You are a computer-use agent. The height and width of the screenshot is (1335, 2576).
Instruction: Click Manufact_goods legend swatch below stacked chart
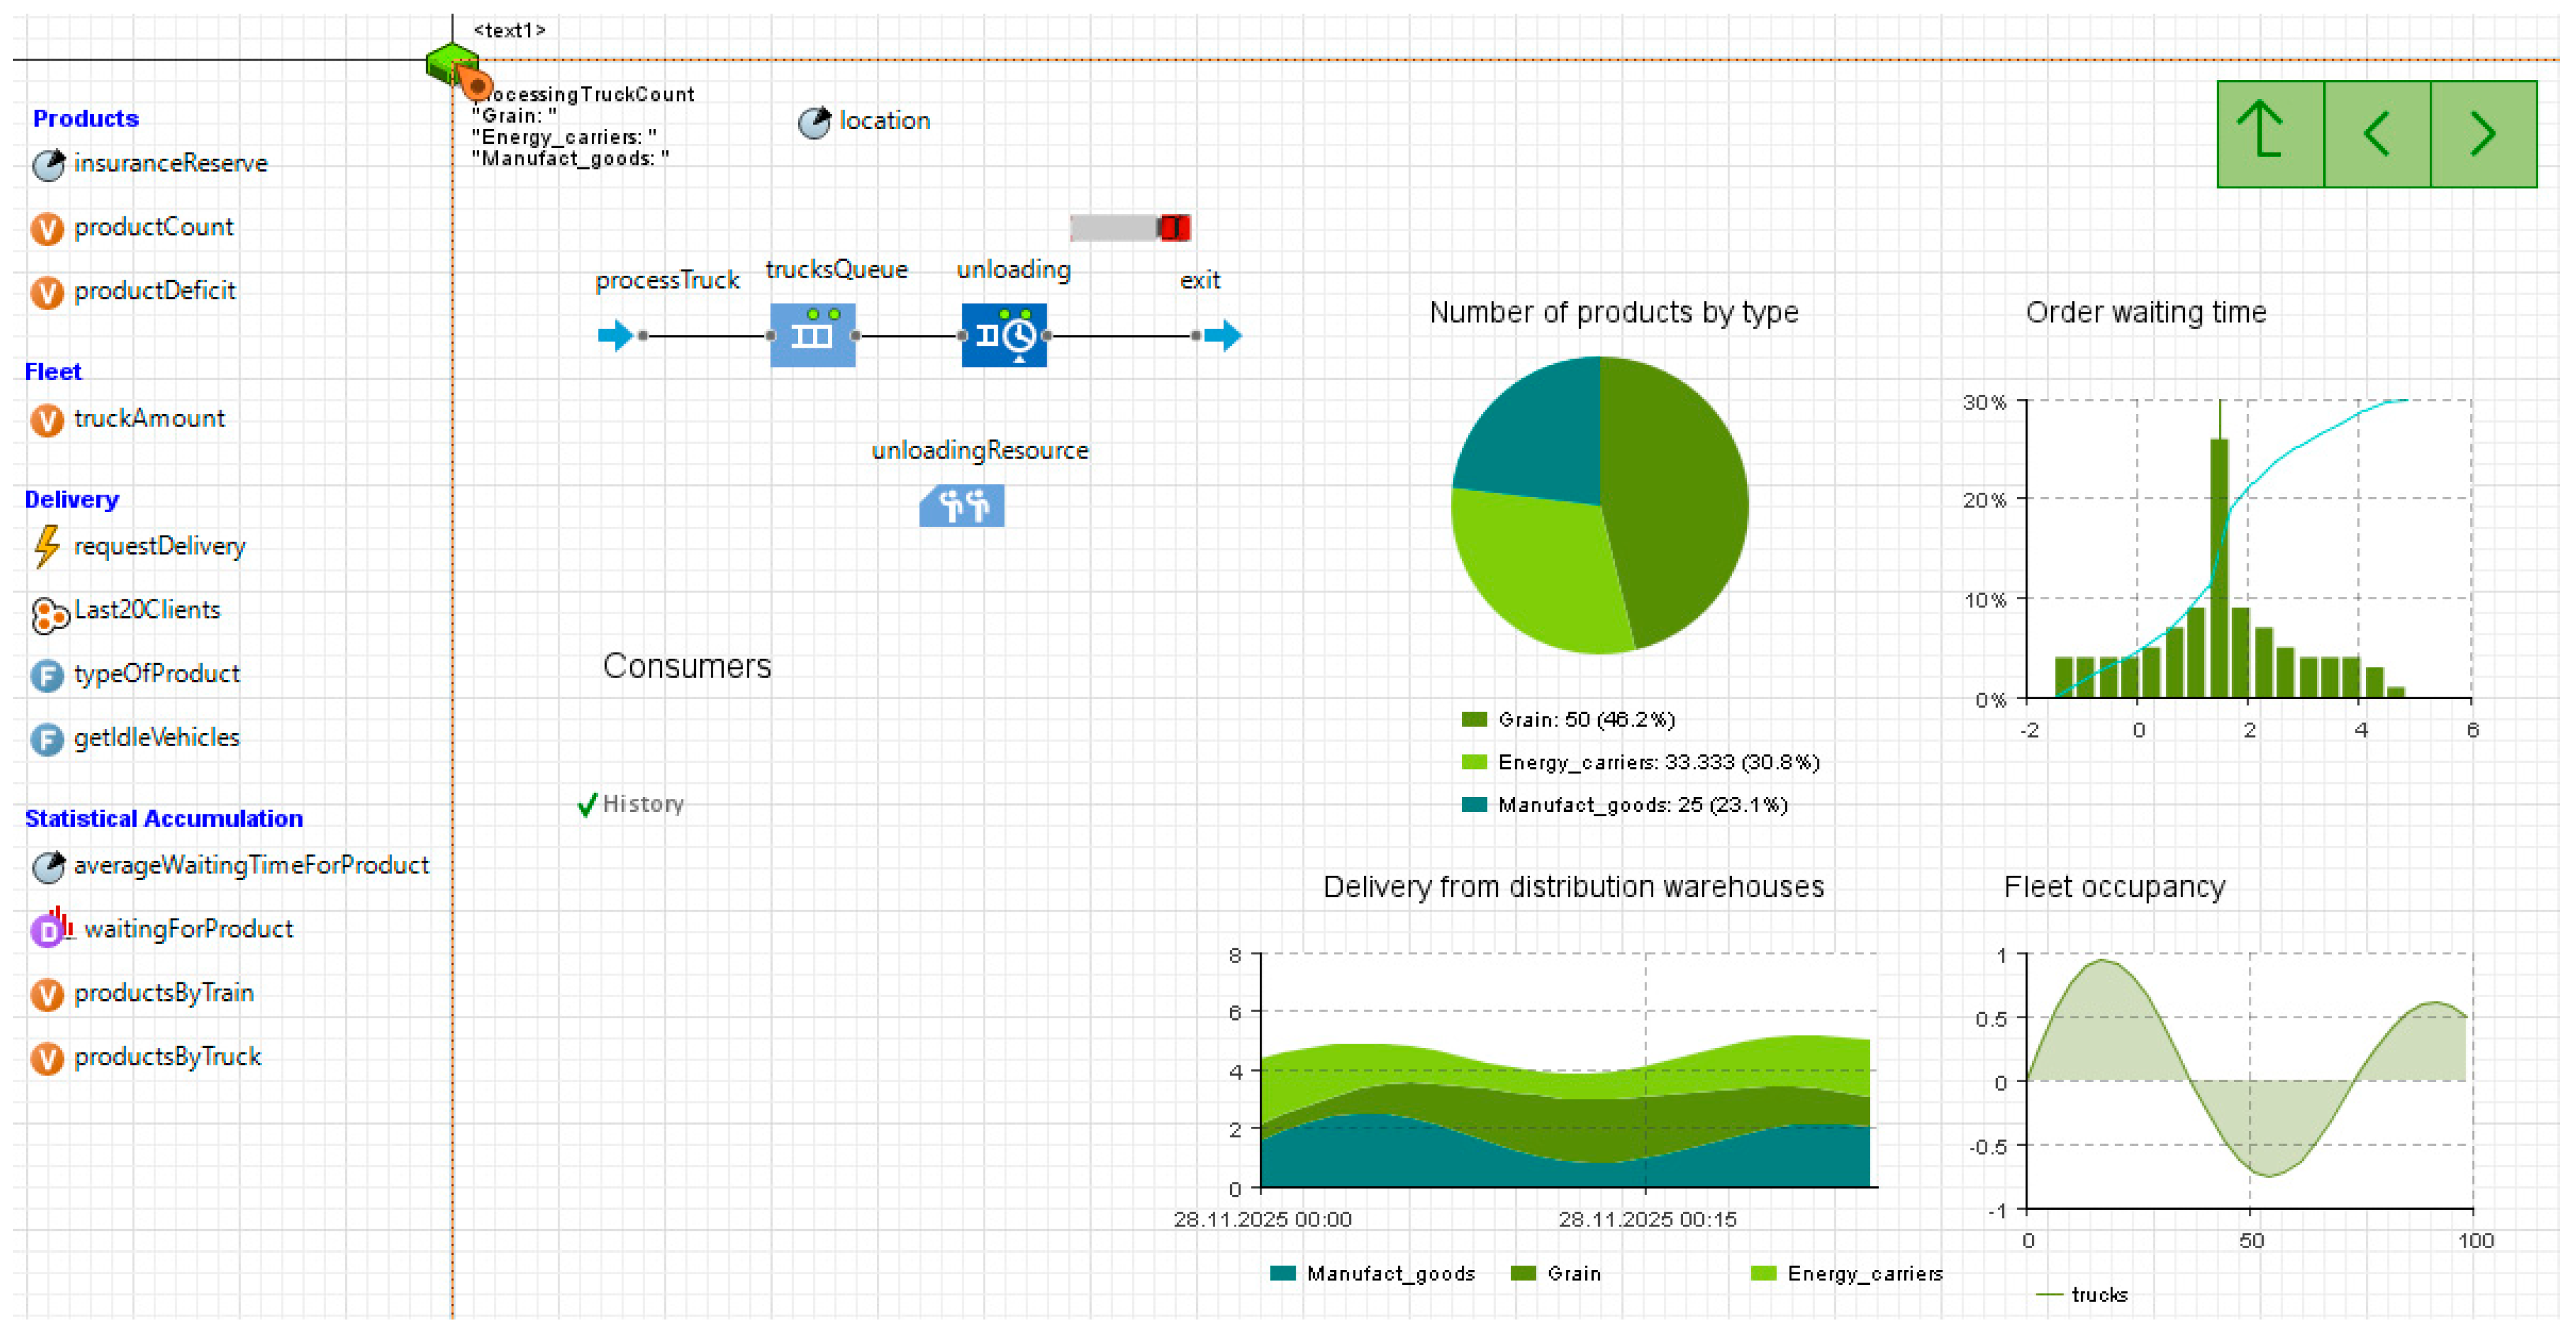(1282, 1273)
